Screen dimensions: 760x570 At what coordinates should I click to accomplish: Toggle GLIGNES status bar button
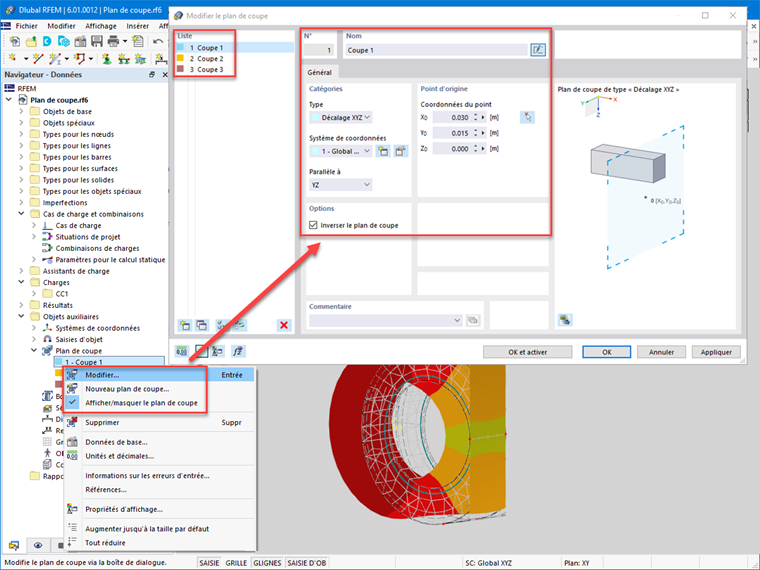[x=267, y=563]
